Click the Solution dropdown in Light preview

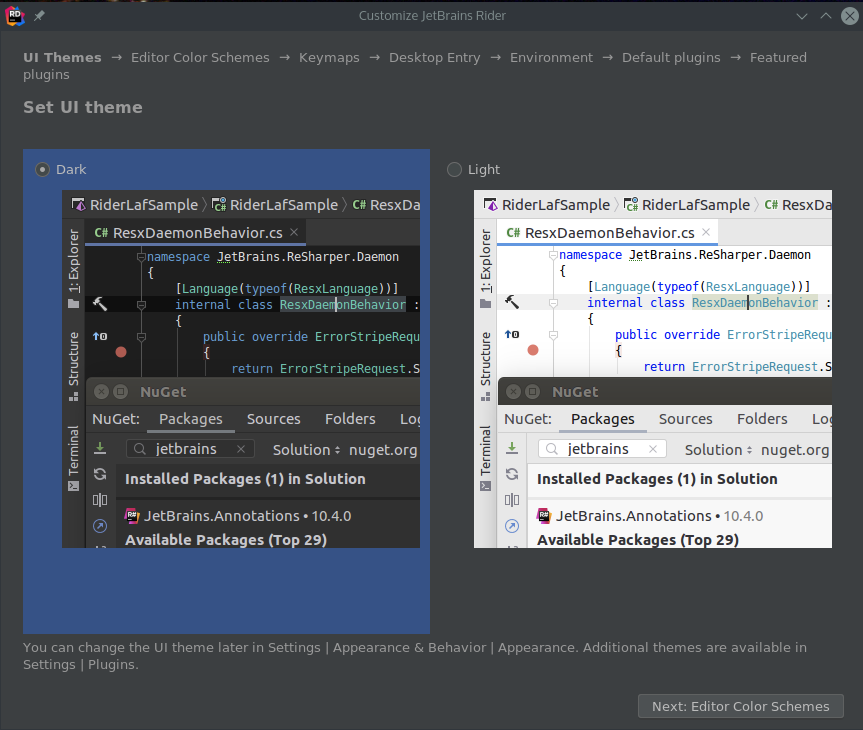point(718,450)
